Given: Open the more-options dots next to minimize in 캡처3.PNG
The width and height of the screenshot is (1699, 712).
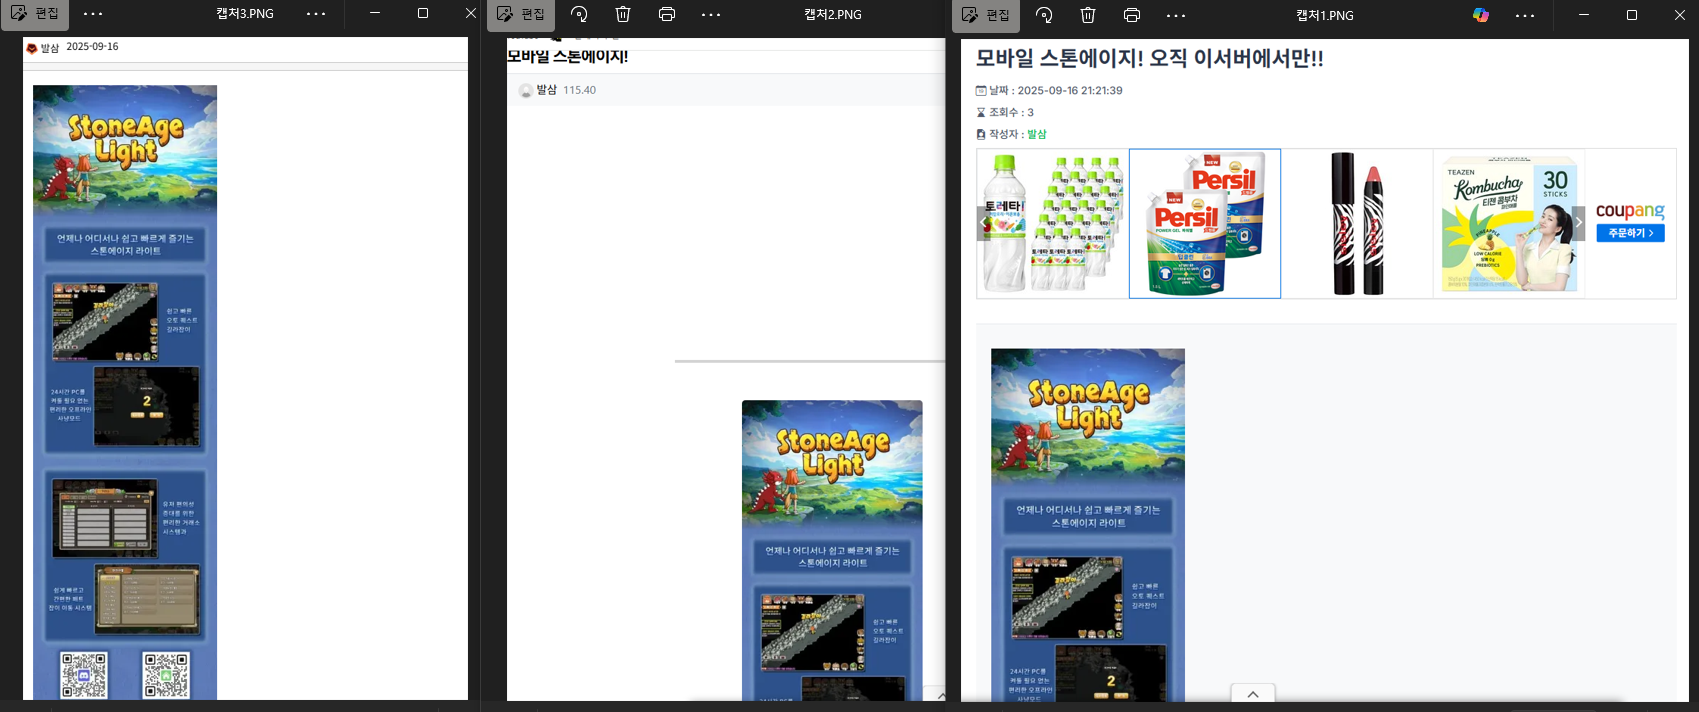Looking at the screenshot, I should [x=316, y=14].
